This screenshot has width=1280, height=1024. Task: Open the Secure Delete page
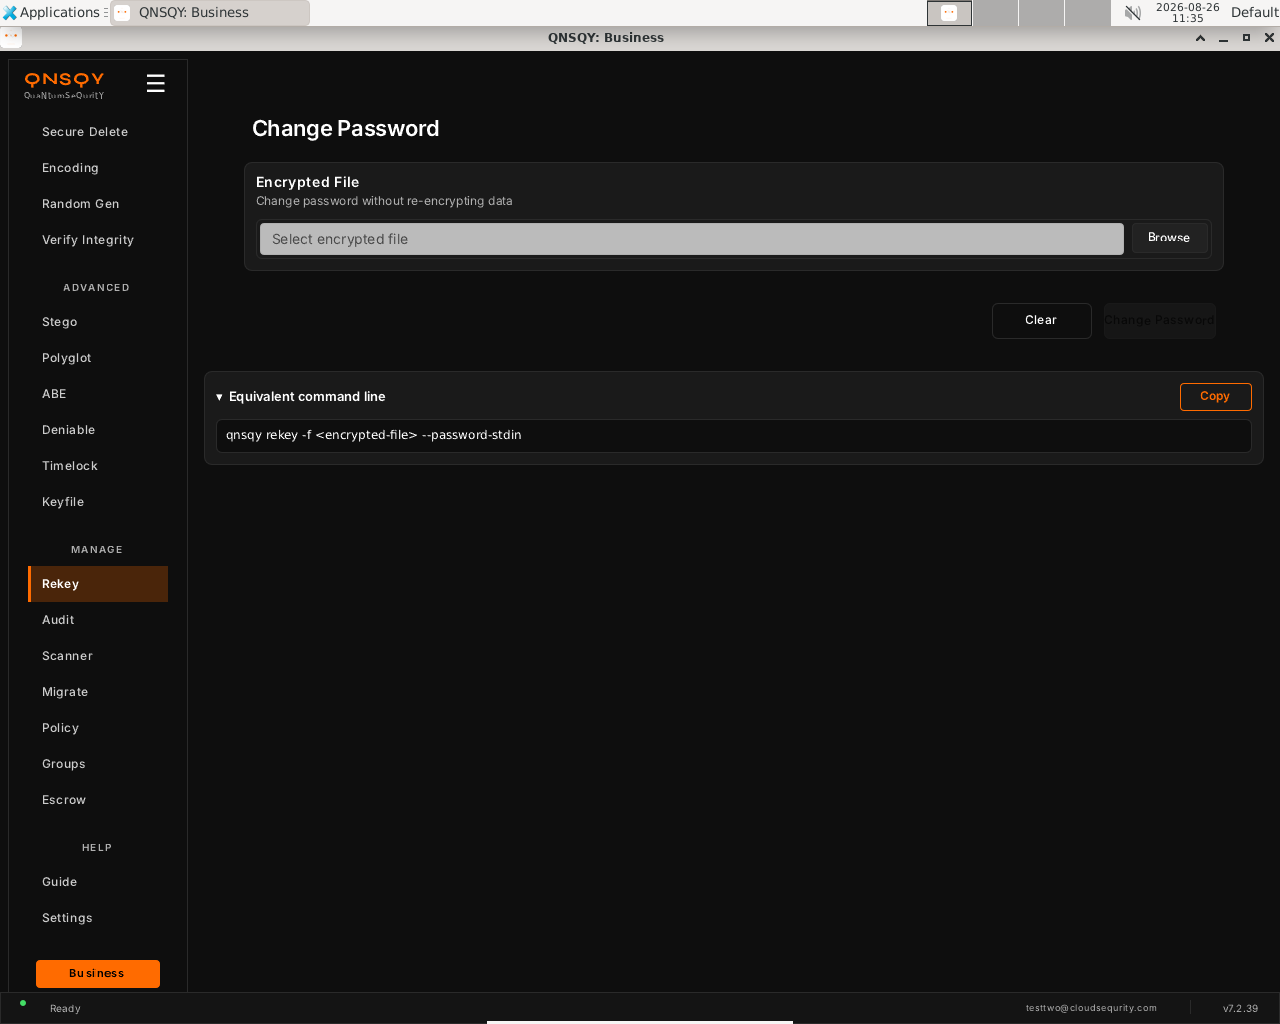[98, 132]
